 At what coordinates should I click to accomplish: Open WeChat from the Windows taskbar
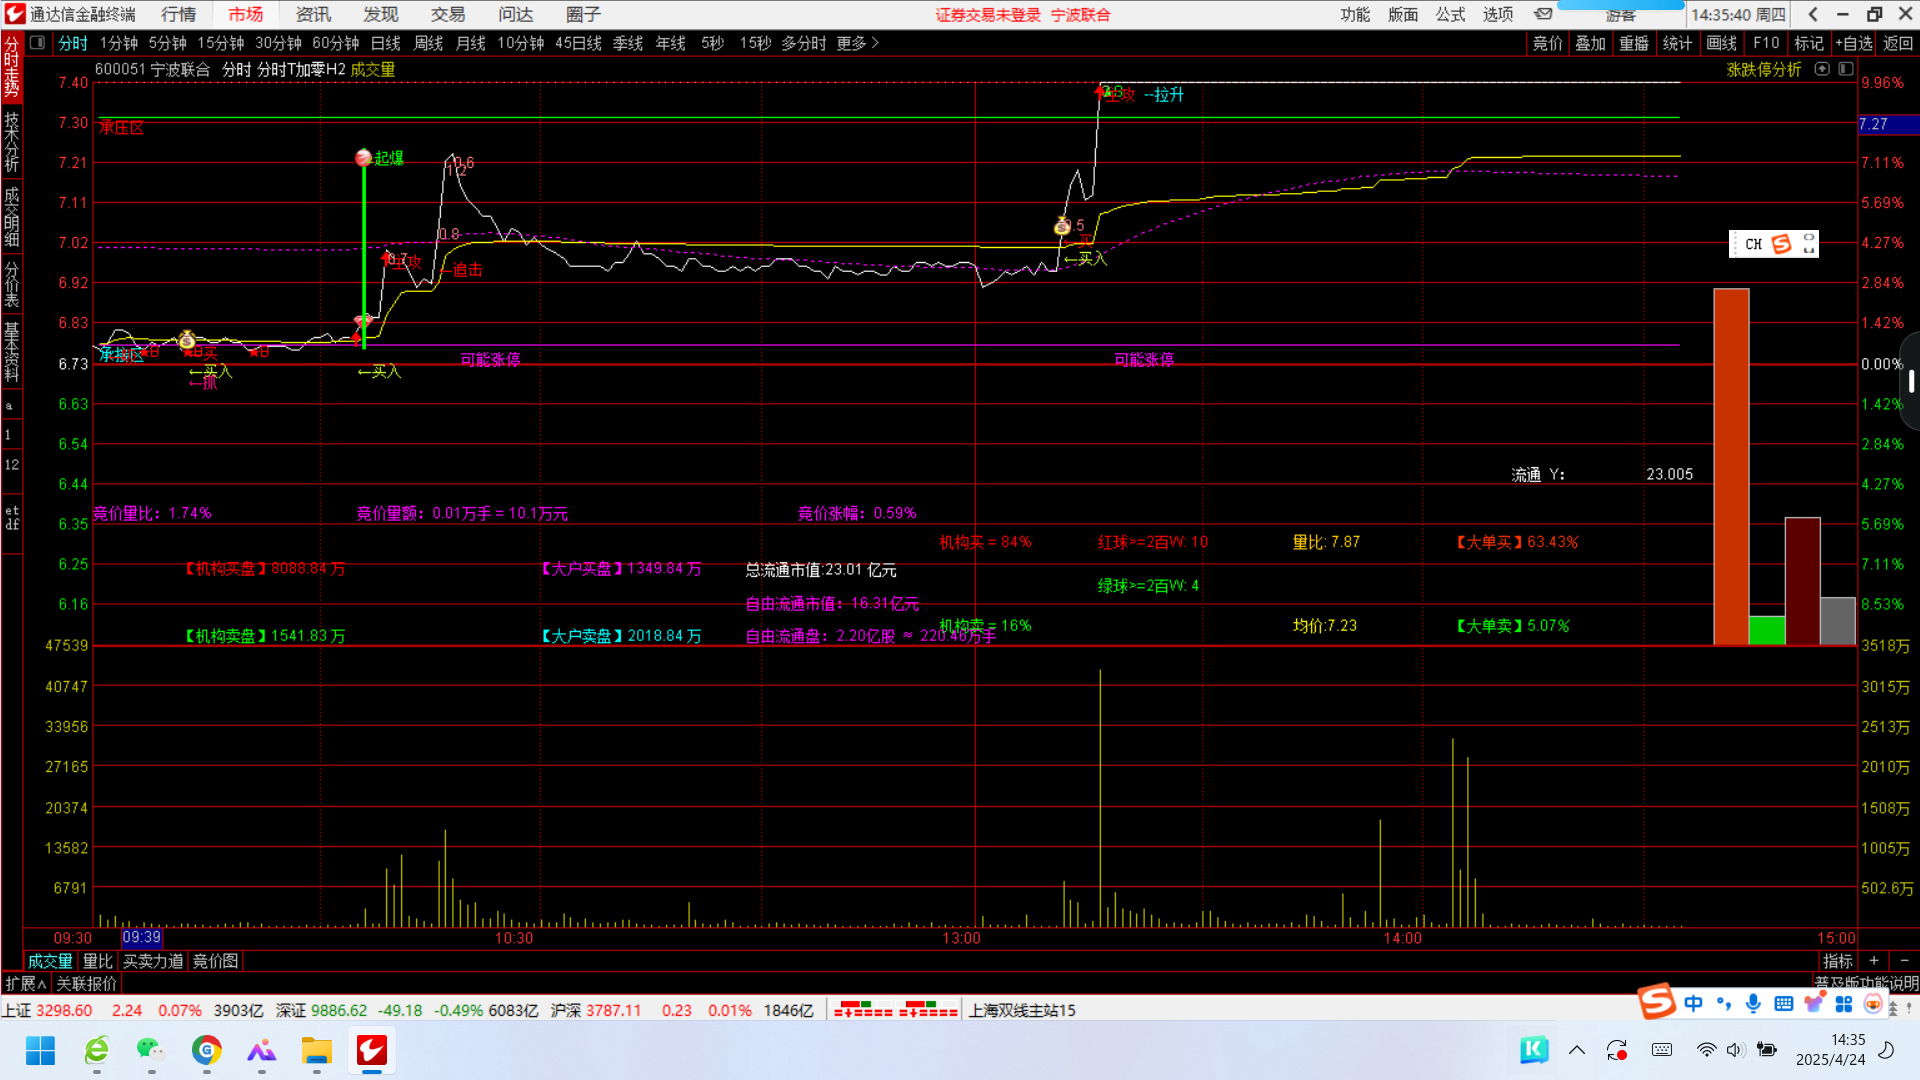151,1050
